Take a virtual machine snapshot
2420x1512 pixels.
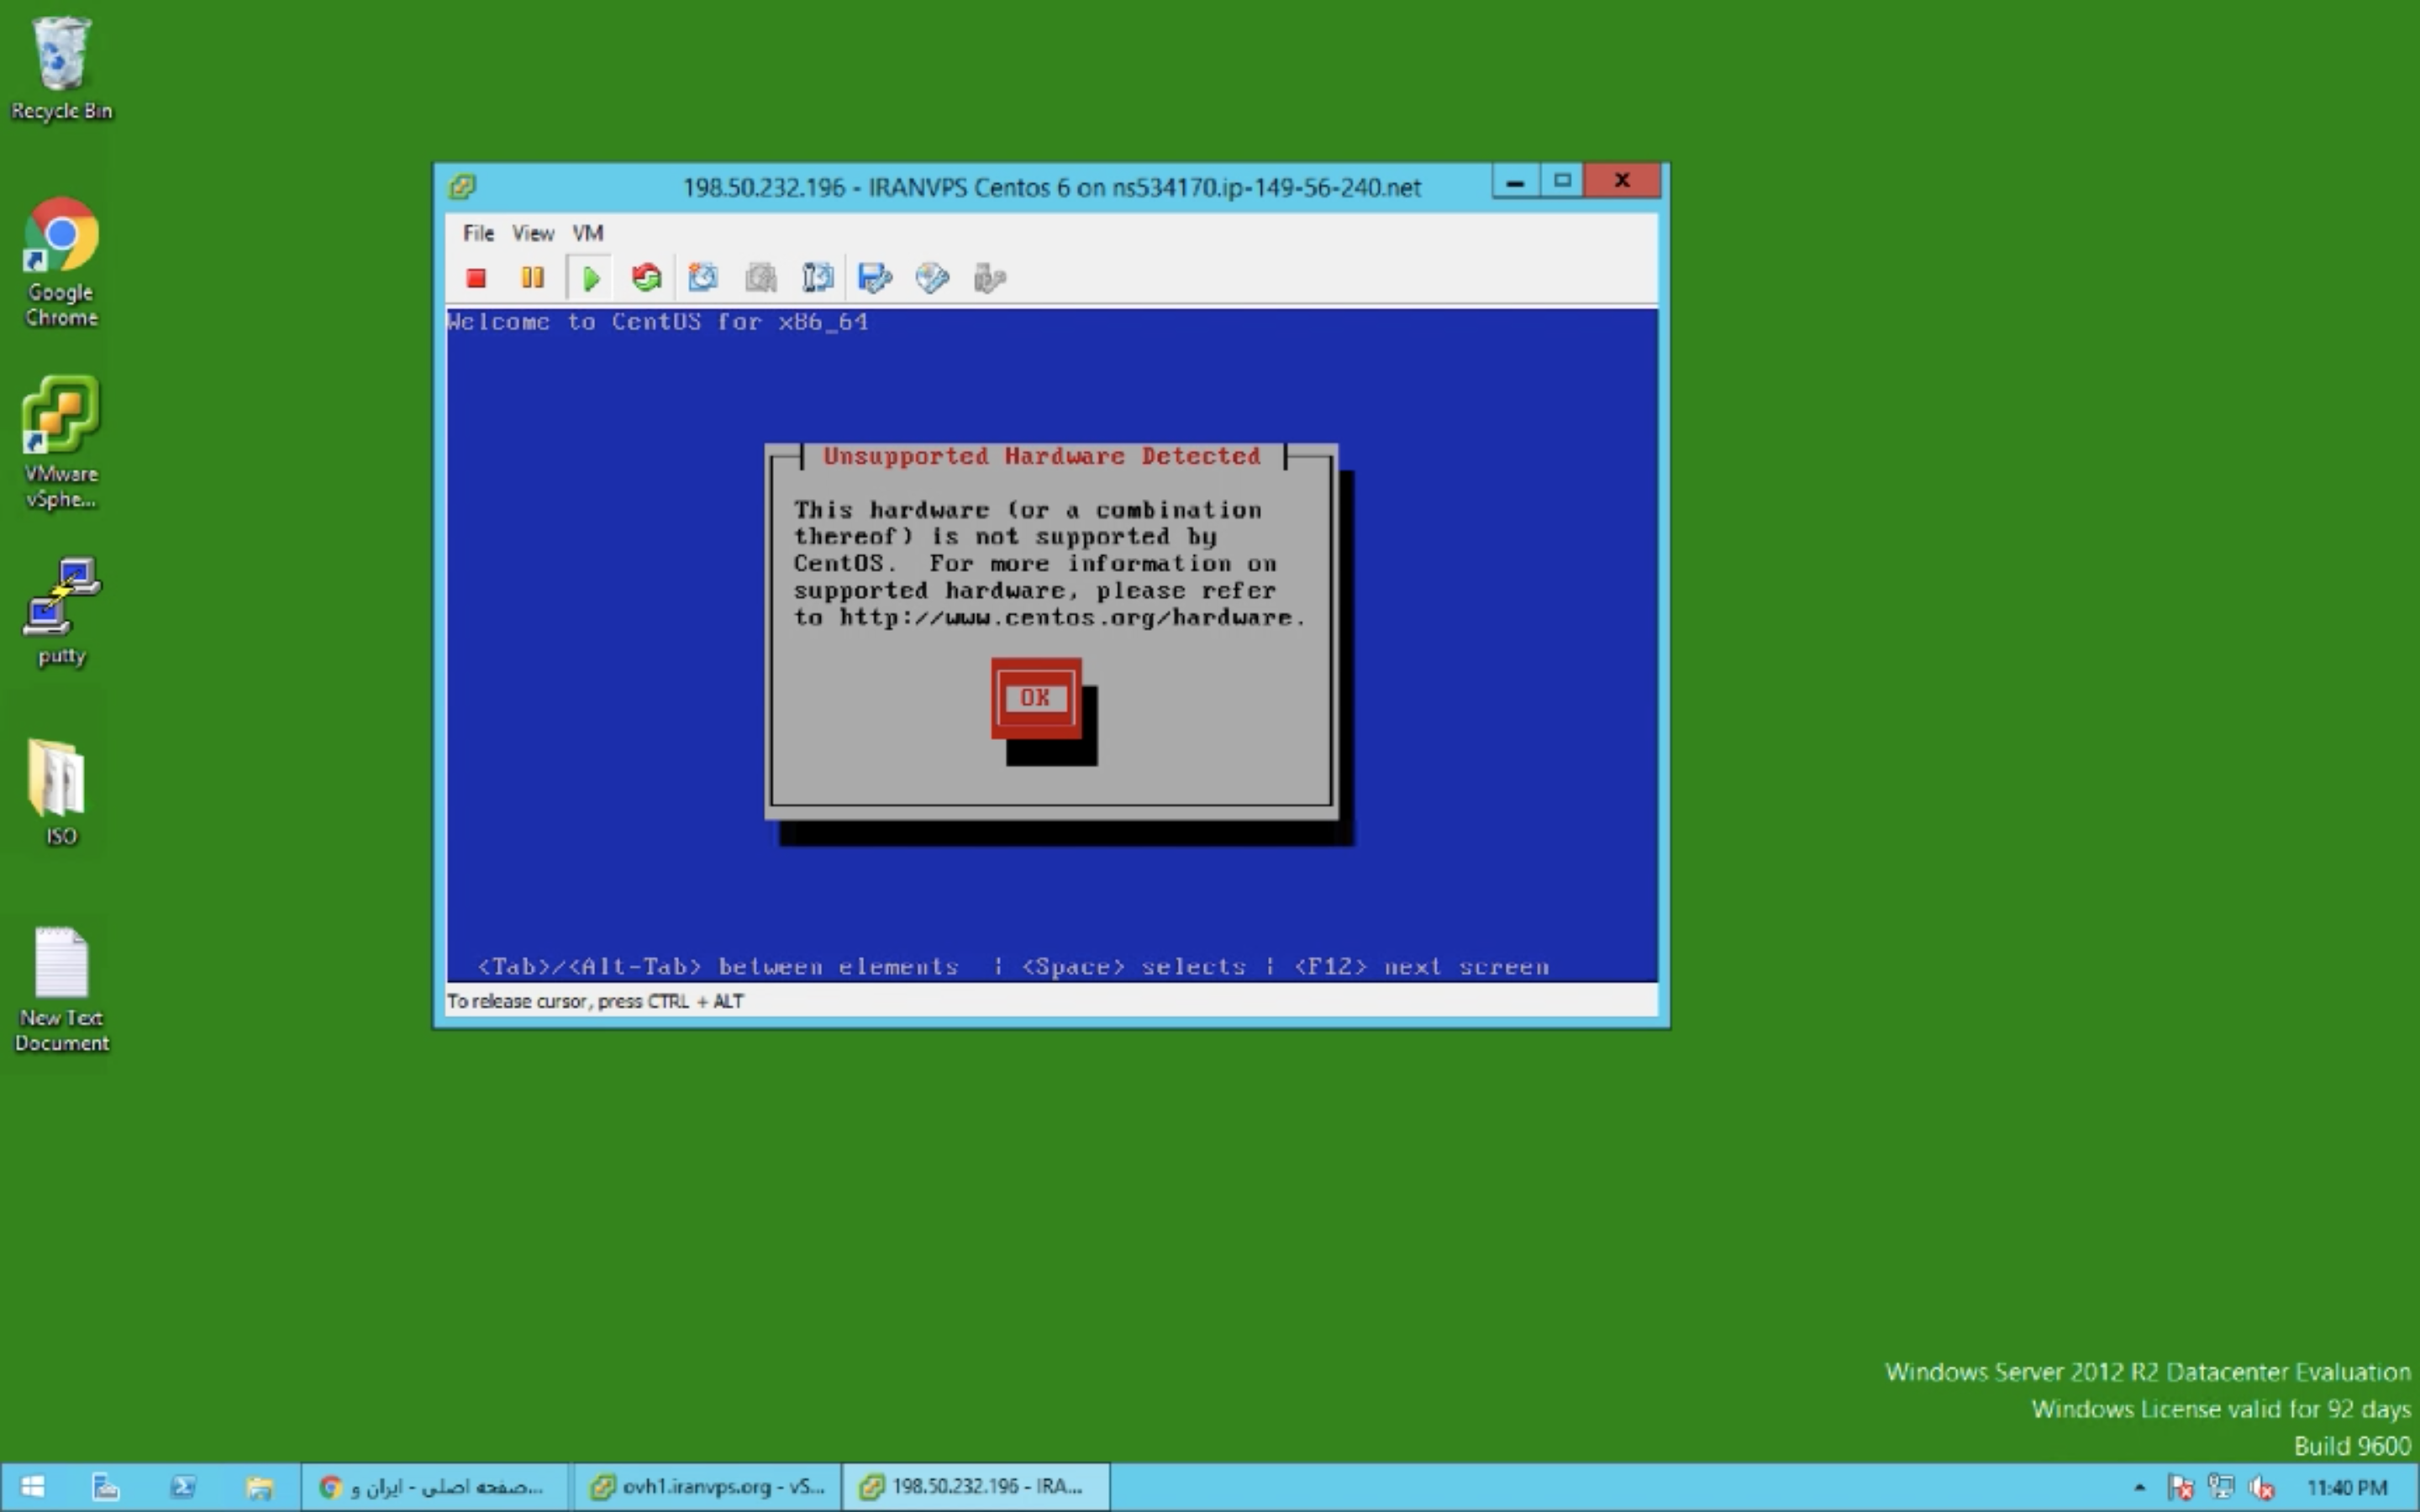pos(703,278)
